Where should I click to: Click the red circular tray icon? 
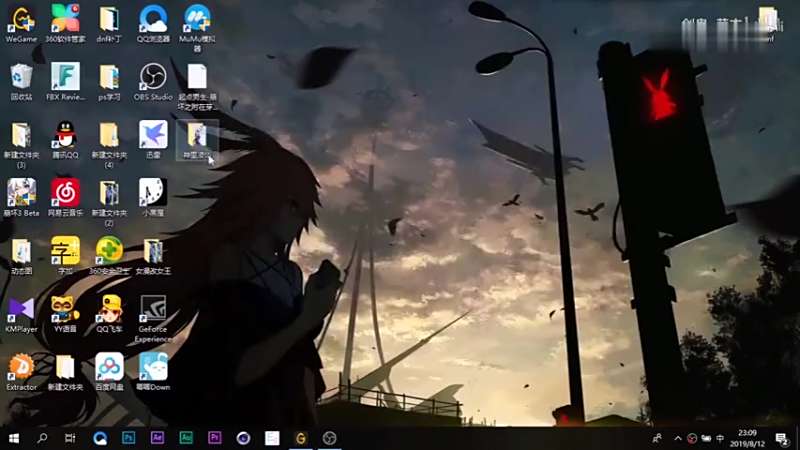(692, 438)
